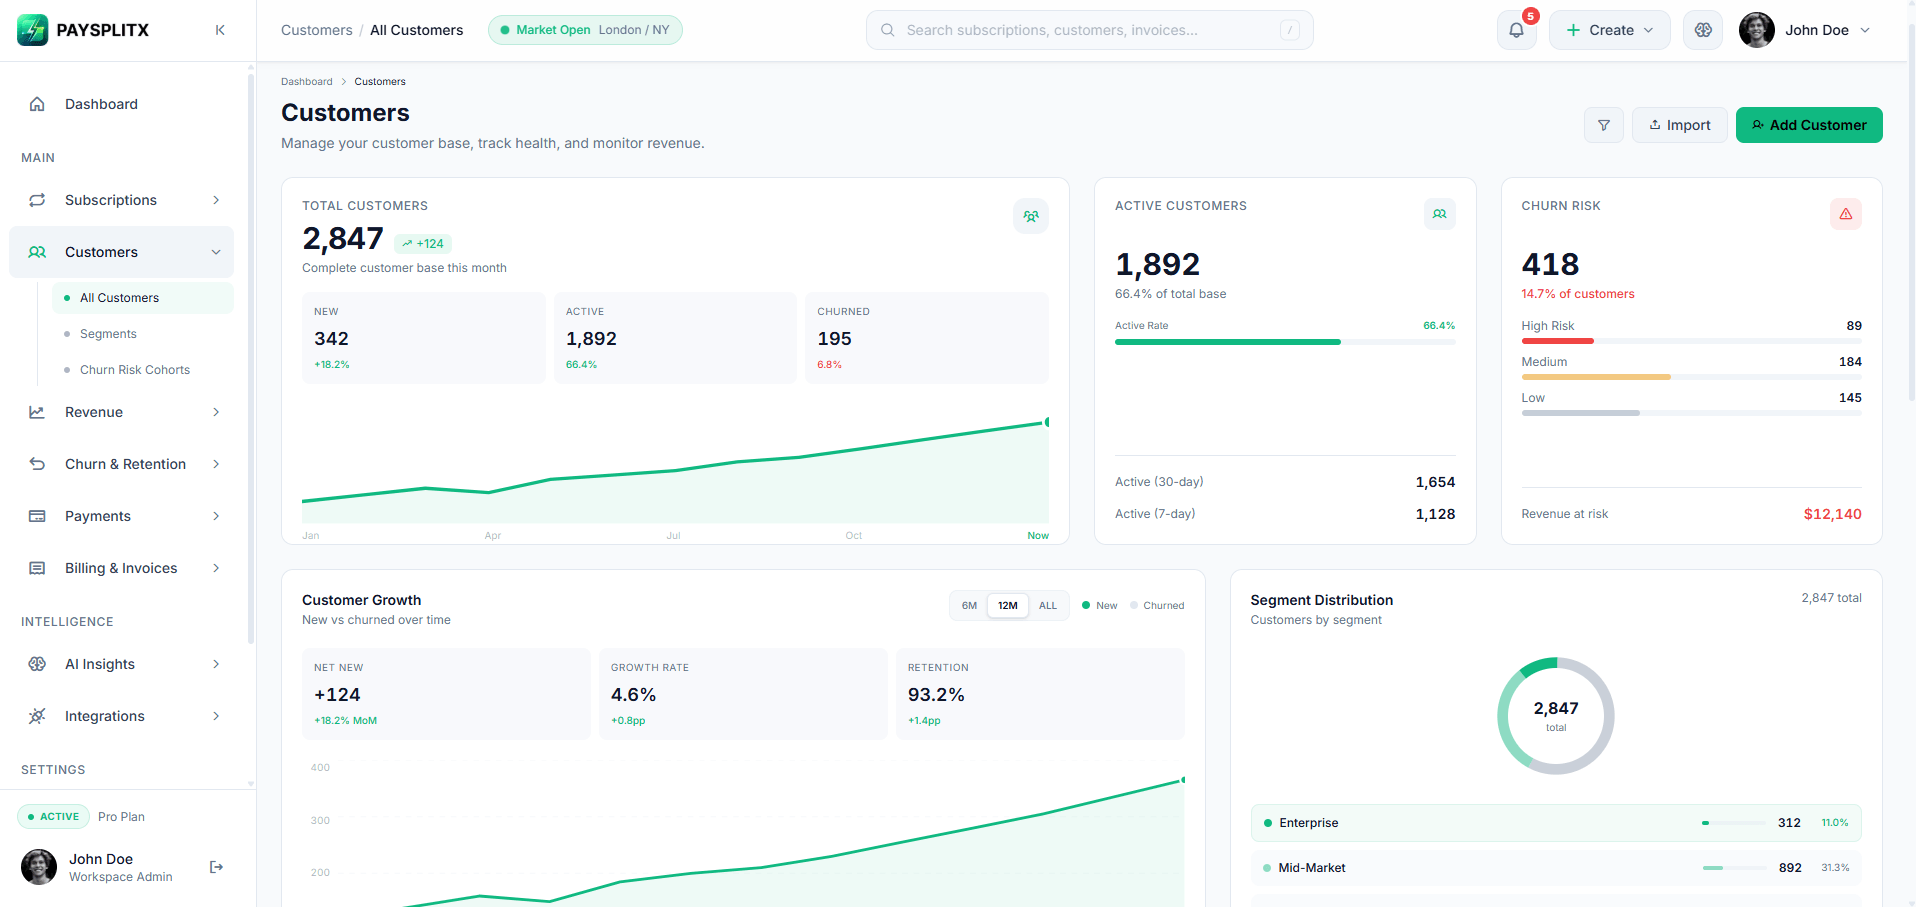Image resolution: width=1916 pixels, height=907 pixels.
Task: Click the Medium risk orange bar
Action: [1596, 377]
